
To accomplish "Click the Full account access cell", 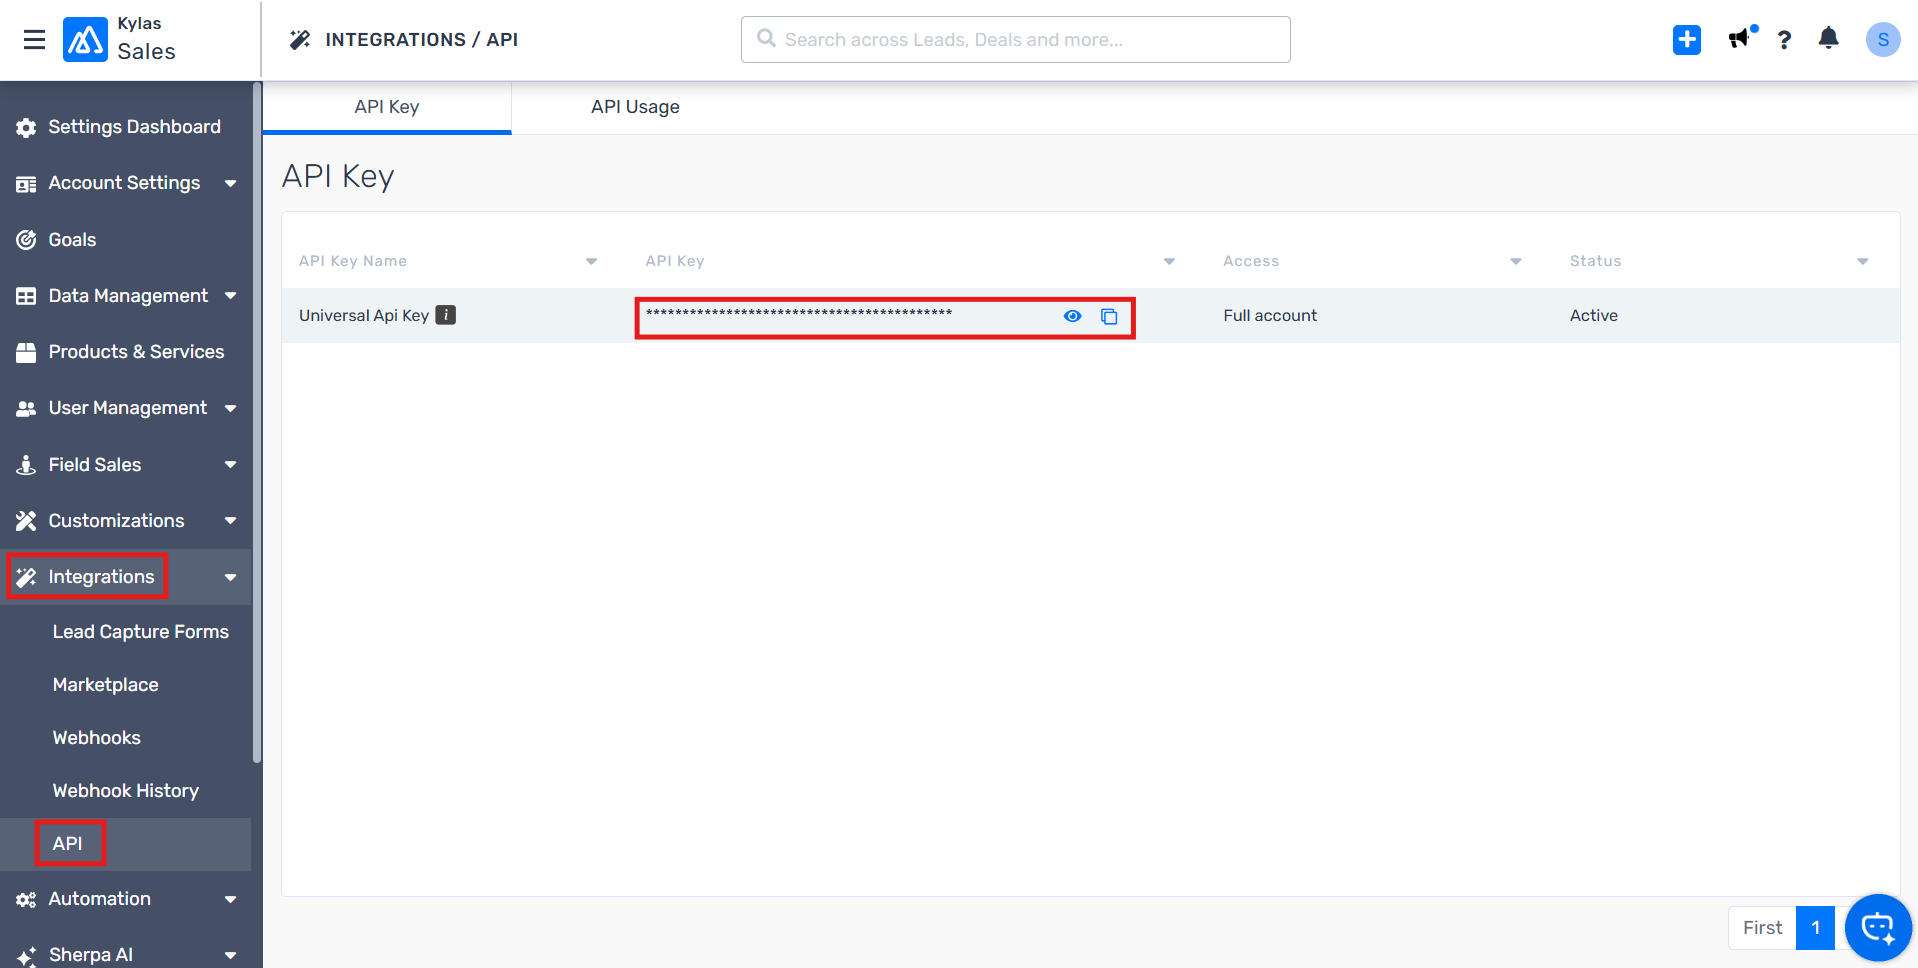I will [1270, 316].
